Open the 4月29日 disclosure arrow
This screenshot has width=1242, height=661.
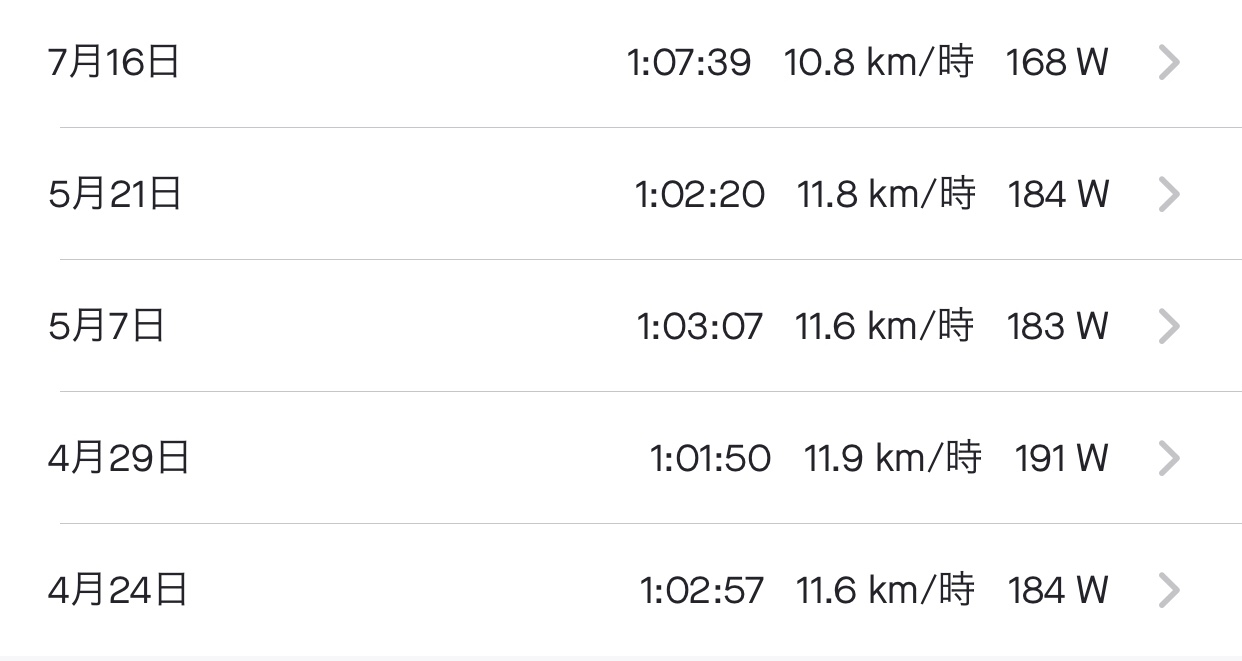[1169, 458]
